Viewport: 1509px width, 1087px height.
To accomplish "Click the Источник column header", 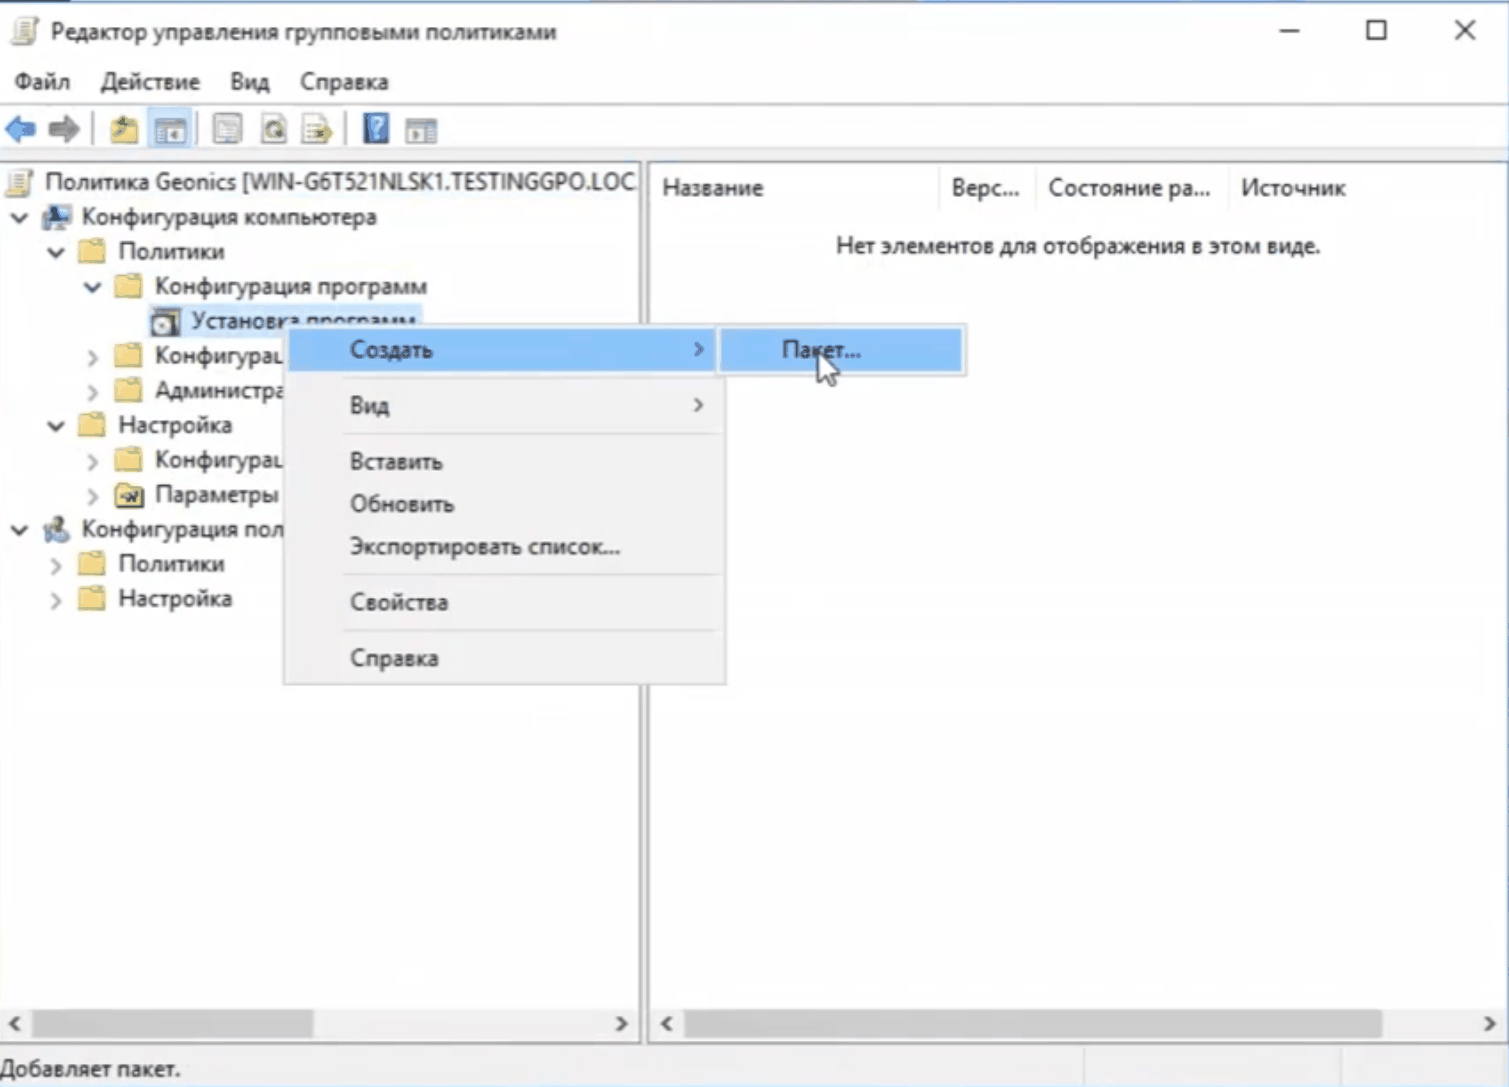I will [1292, 188].
